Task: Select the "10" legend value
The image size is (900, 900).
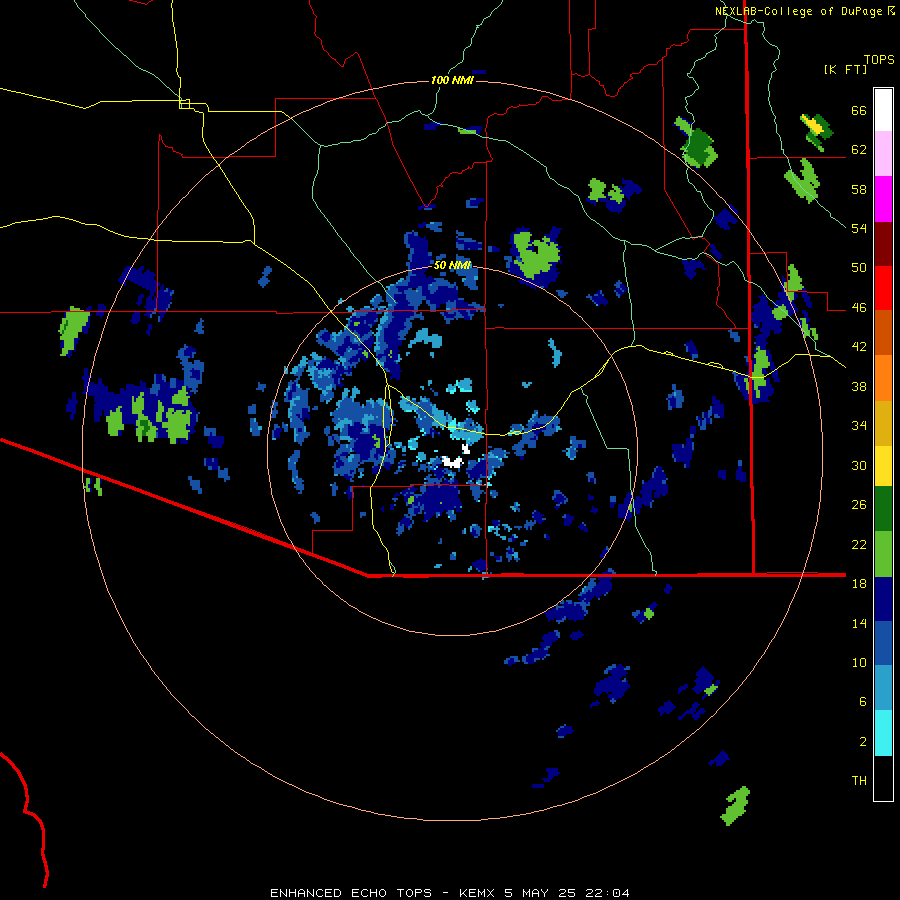Action: pyautogui.click(x=859, y=662)
